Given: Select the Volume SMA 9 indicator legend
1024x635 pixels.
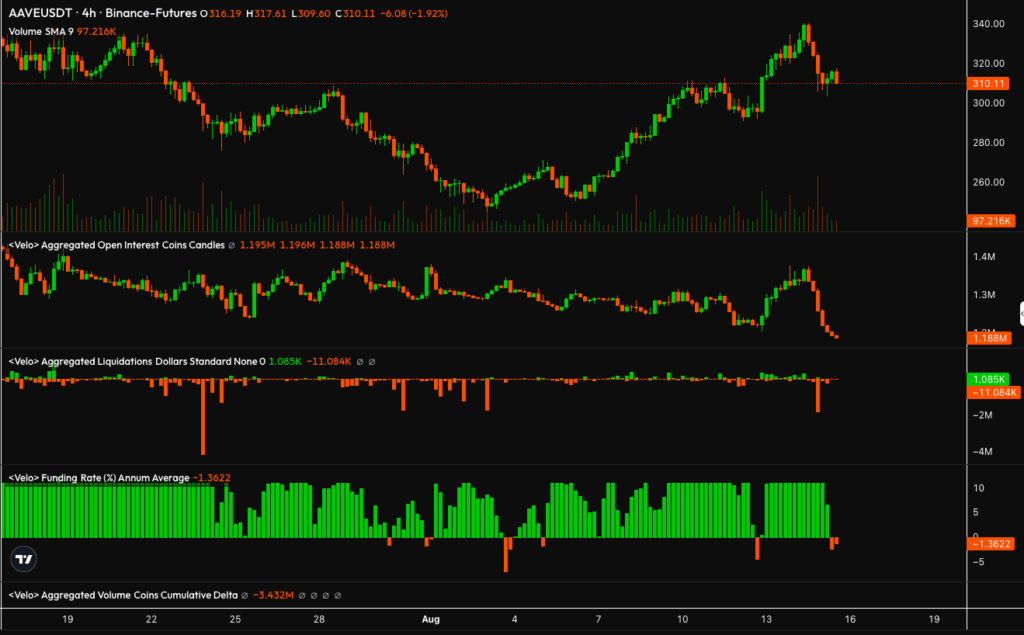Looking at the screenshot, I should click(x=41, y=31).
